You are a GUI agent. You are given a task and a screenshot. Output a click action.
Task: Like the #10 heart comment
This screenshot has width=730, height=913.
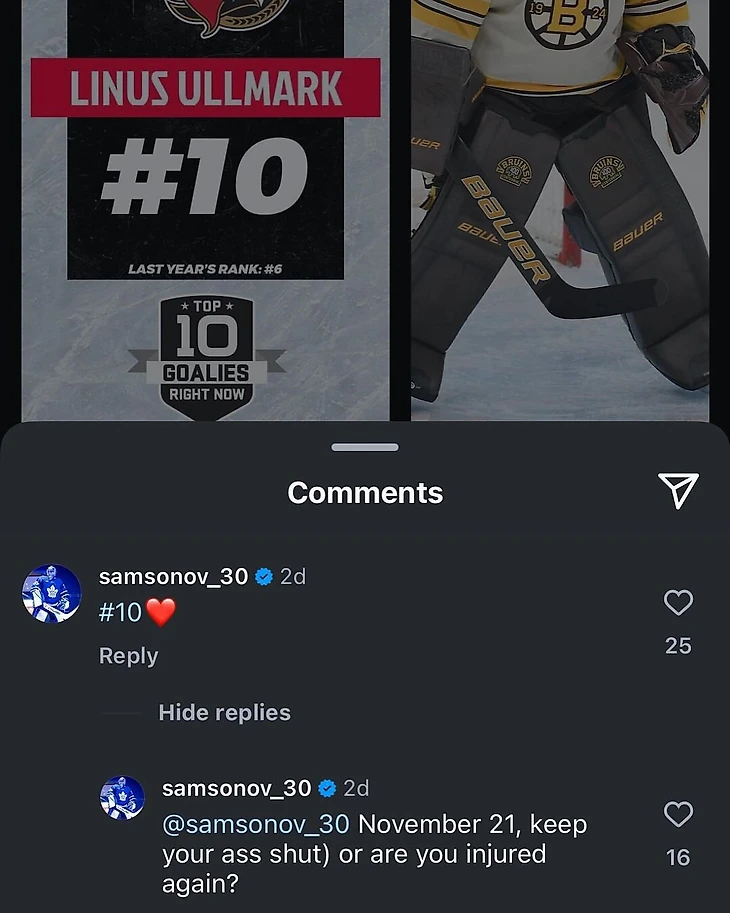[678, 602]
